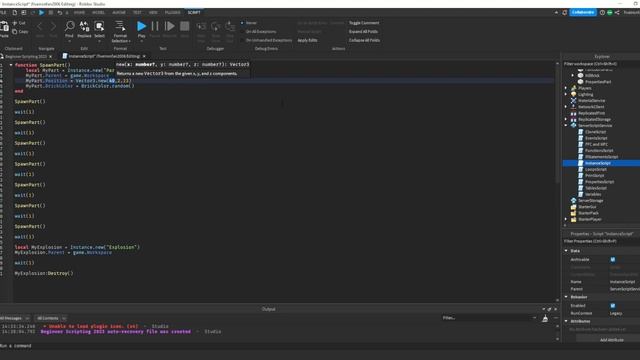Viewport: 640px width, 360px height.
Task: Select PrintScript in Explorer
Action: (x=595, y=176)
